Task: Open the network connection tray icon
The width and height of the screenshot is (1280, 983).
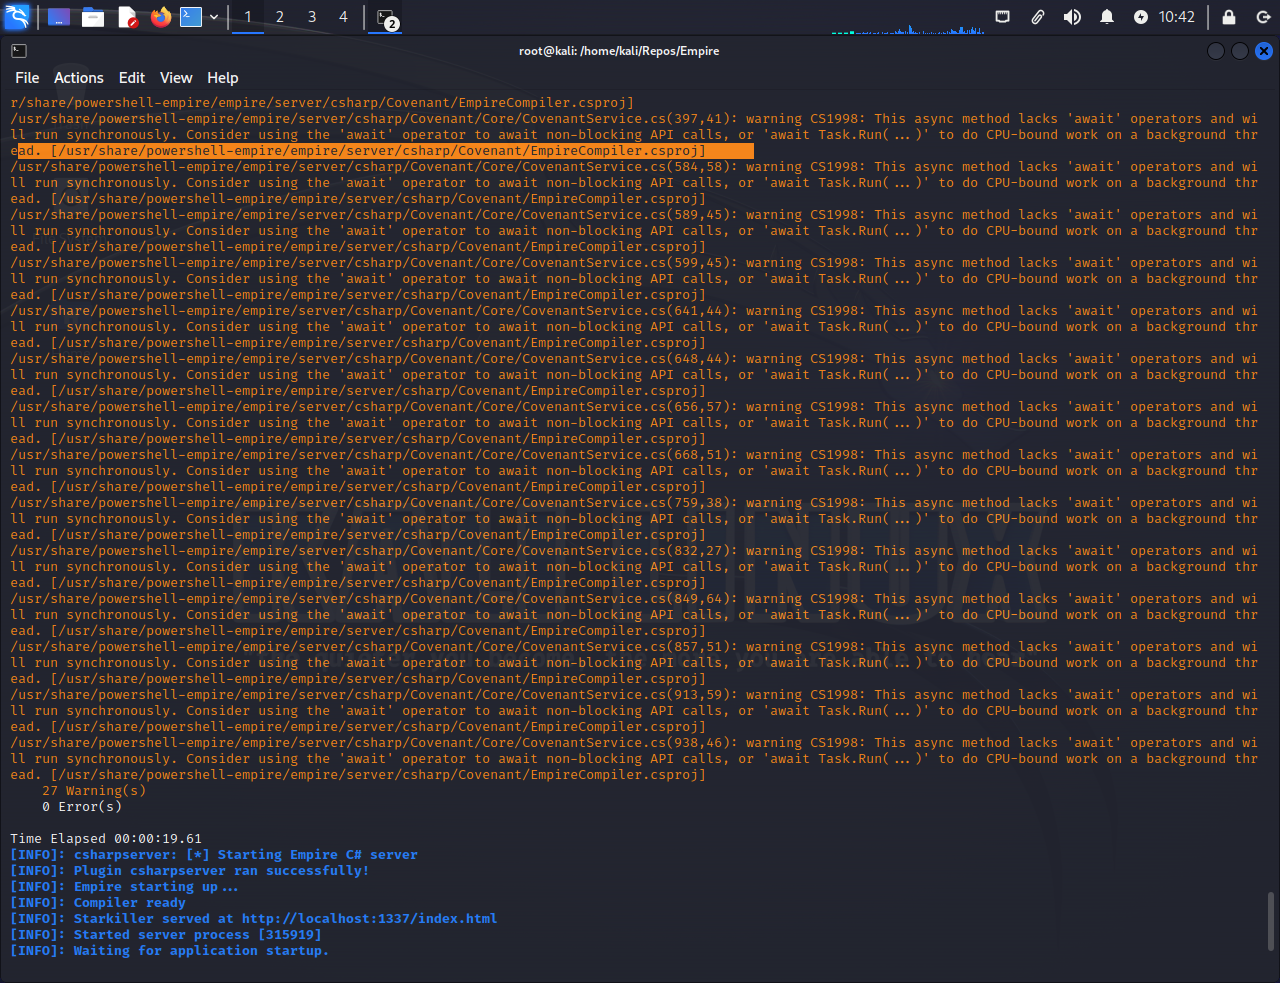Action: pos(1003,17)
